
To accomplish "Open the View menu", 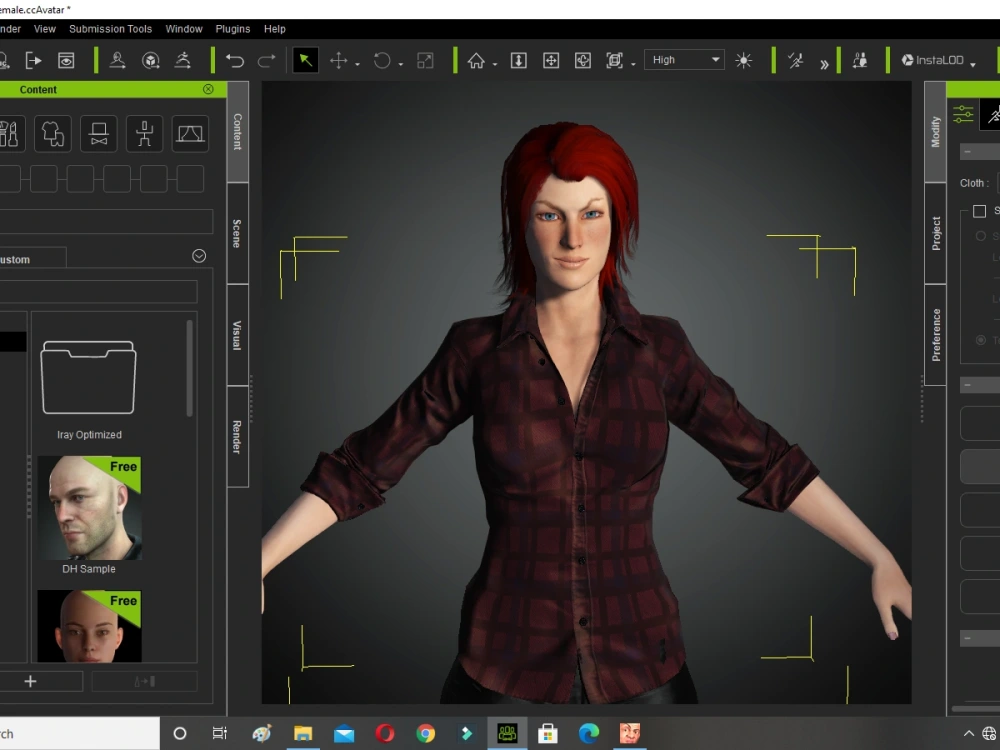I will (x=45, y=29).
